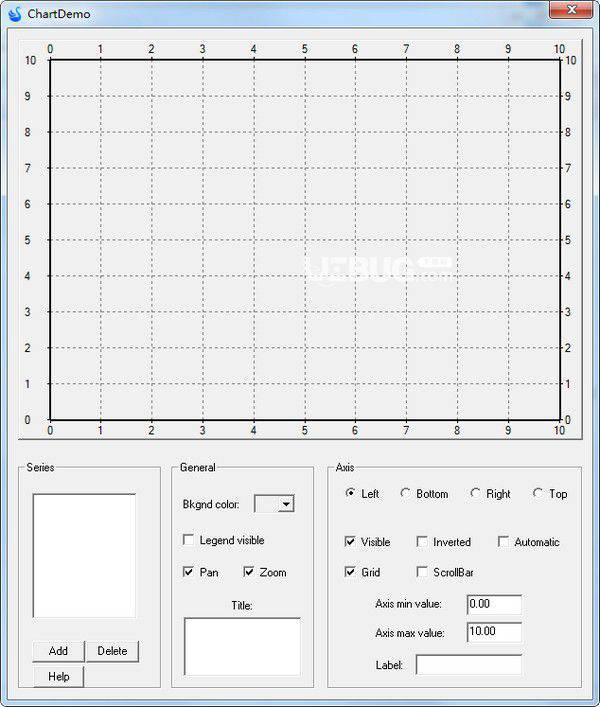Enable the ScrollBar checkbox
The height and width of the screenshot is (707, 600).
pos(422,572)
